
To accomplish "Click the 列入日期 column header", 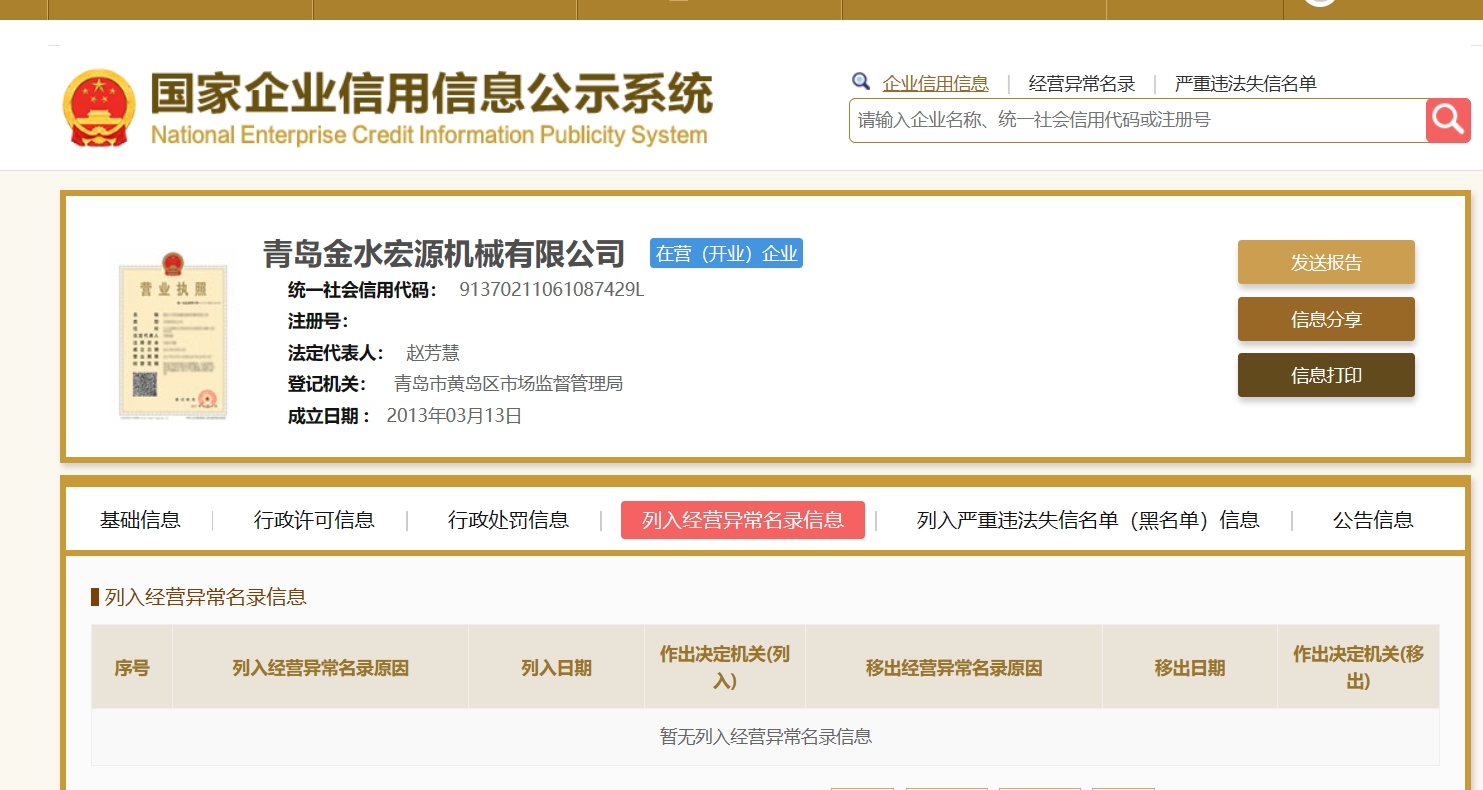I will pyautogui.click(x=556, y=668).
